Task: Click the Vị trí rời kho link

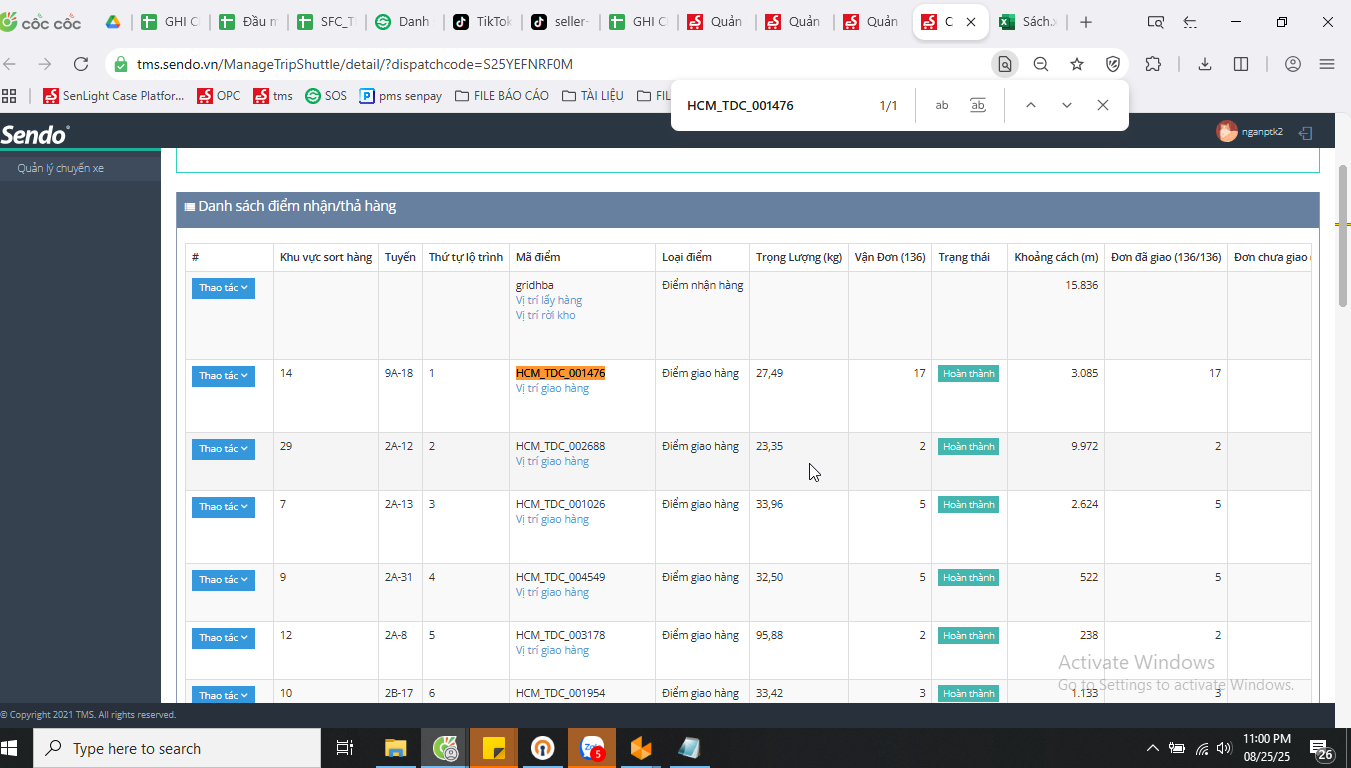Action: pos(545,315)
